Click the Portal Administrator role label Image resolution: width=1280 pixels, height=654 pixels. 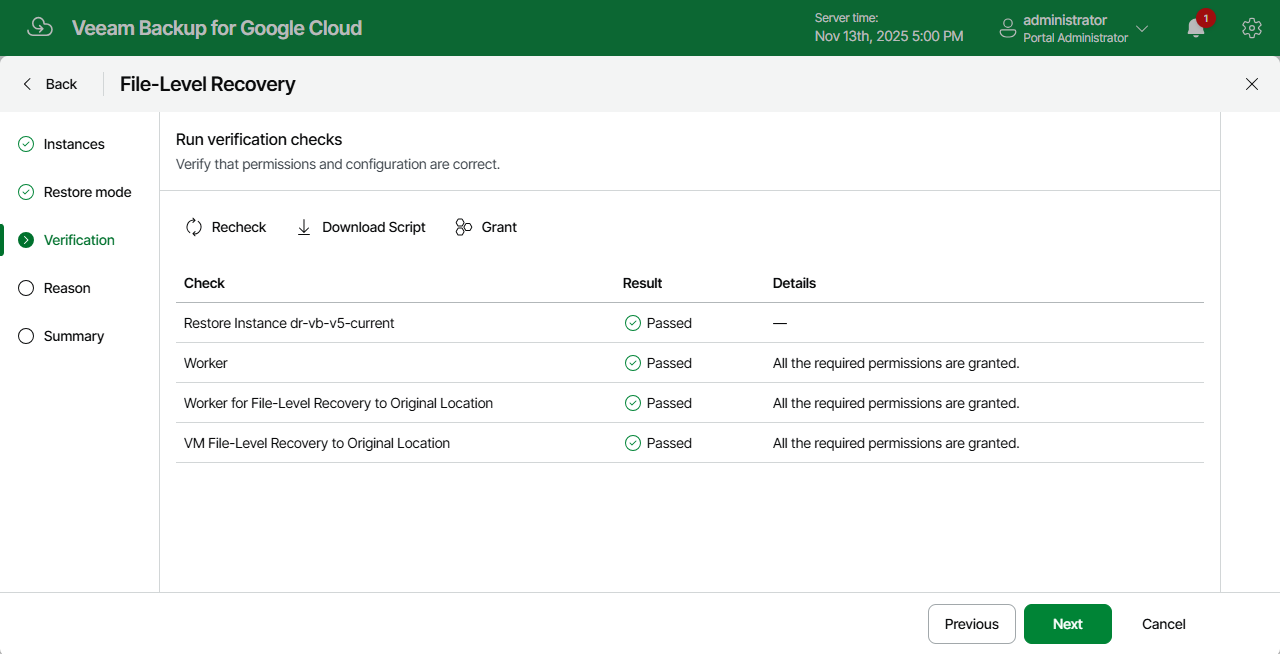(x=1075, y=38)
